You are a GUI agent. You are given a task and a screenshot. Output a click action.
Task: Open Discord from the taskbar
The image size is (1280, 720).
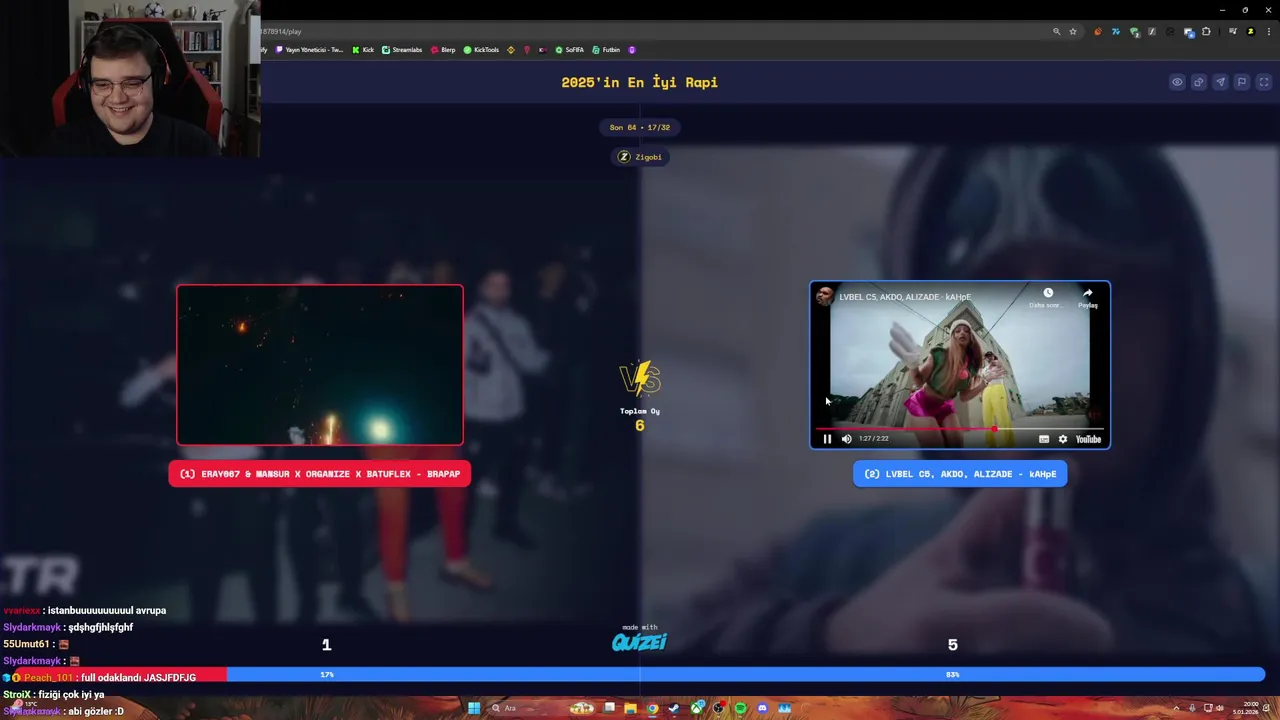(x=762, y=709)
